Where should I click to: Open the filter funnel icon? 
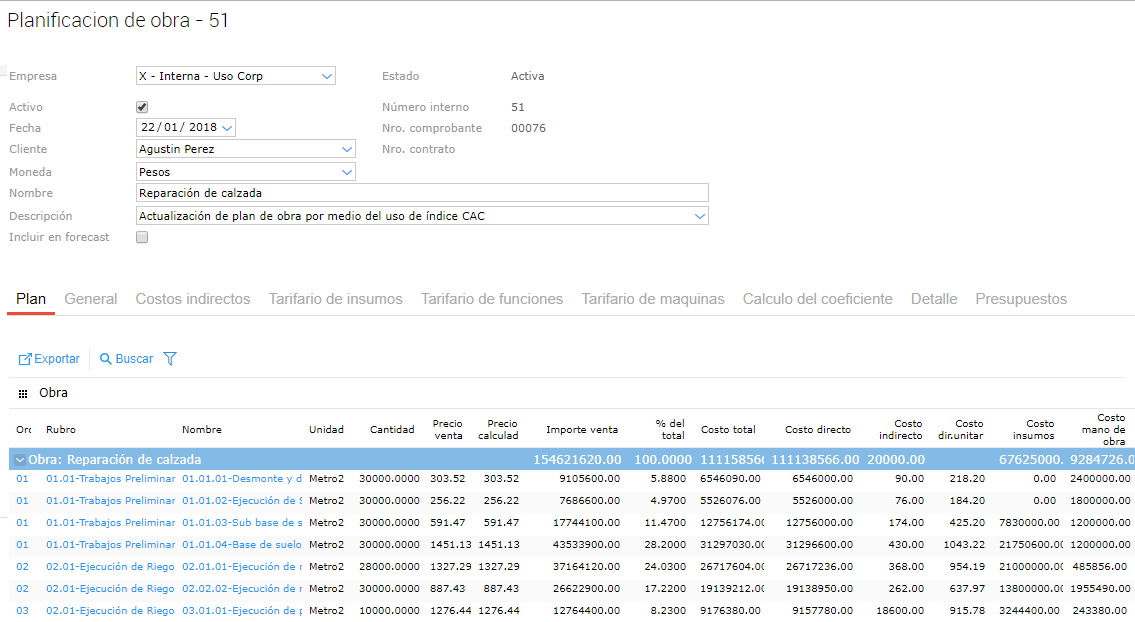tap(170, 359)
